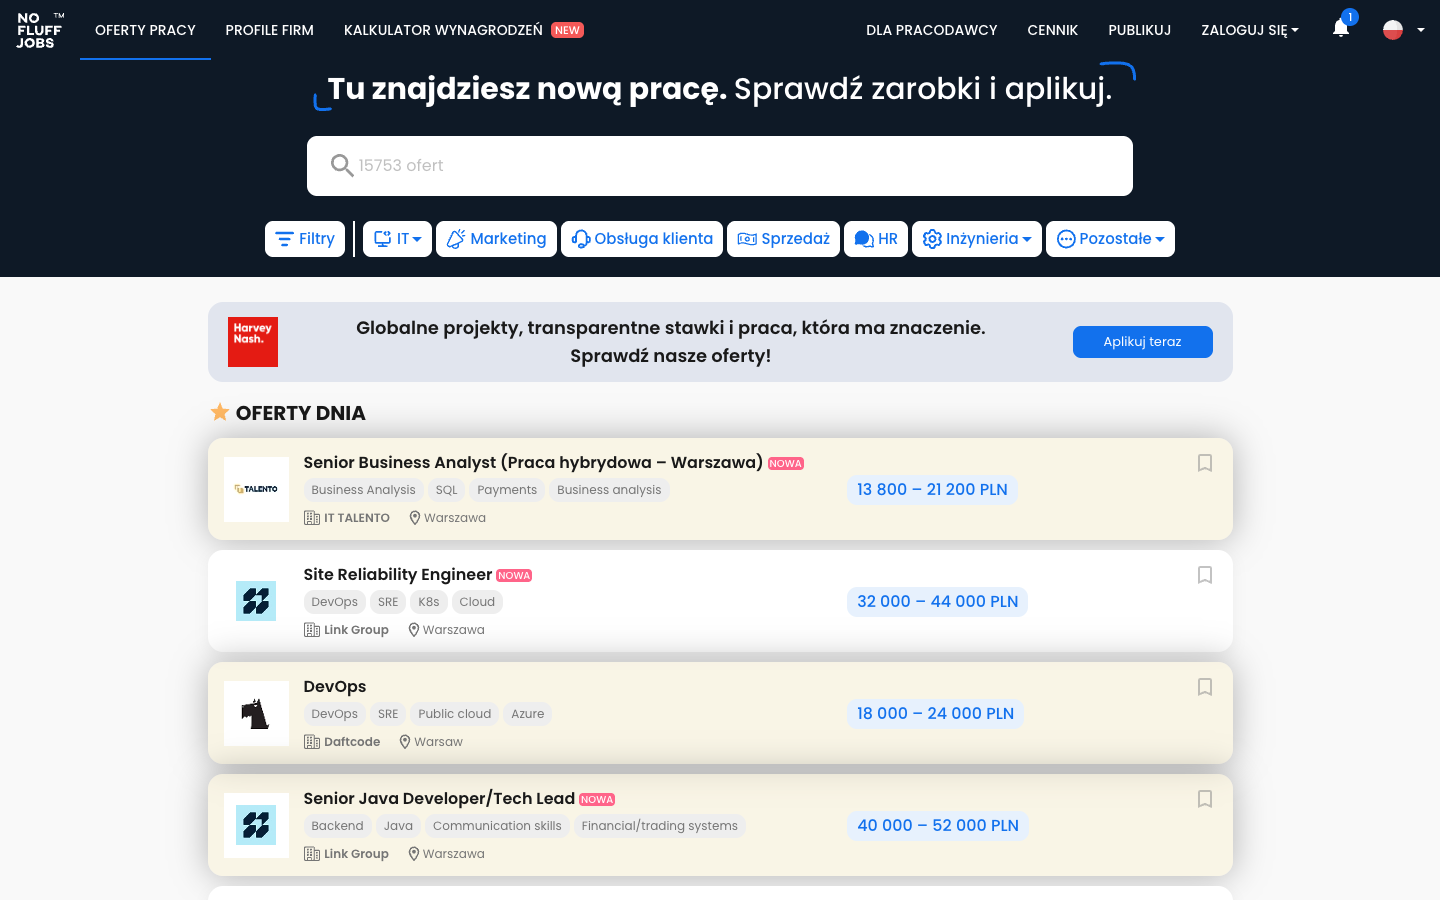This screenshot has height=900, width=1440.
Task: Bookmark the DevOps offer by Daftcode
Action: 1205,687
